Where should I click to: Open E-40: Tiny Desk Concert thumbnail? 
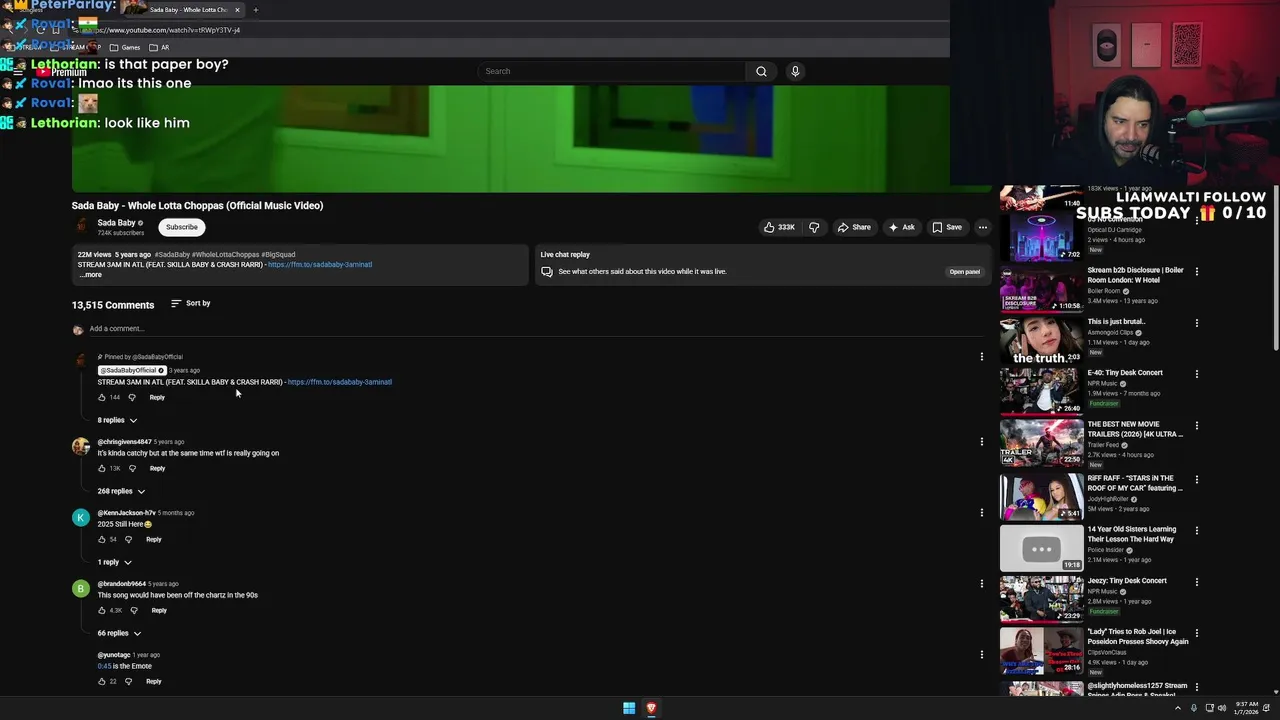point(1041,391)
